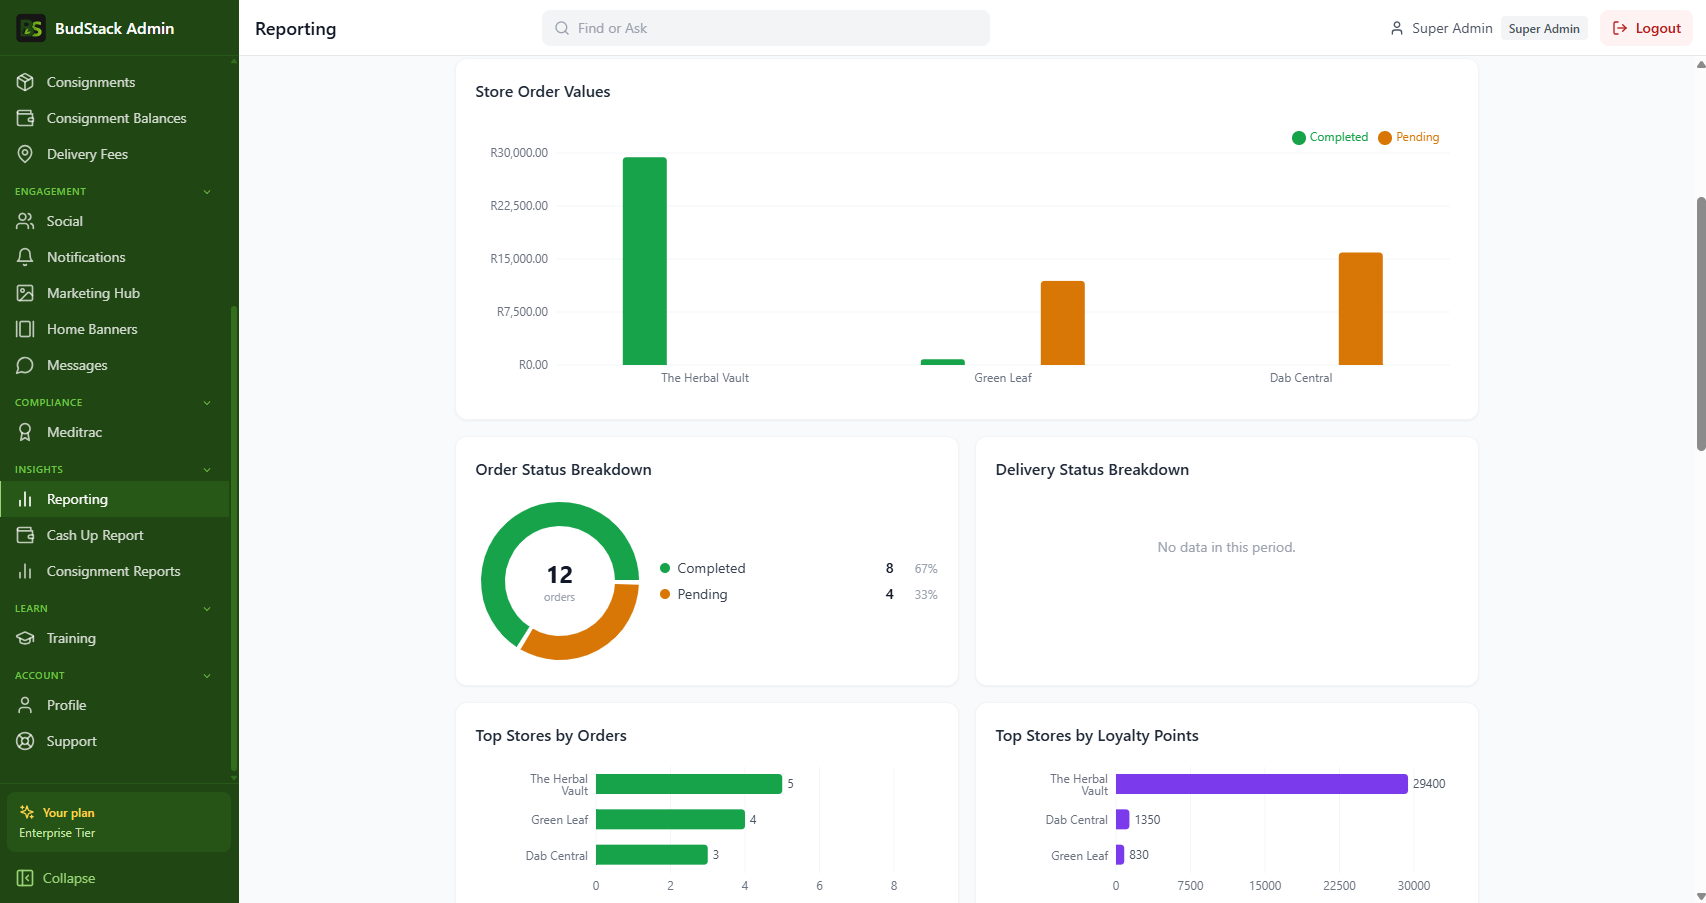Toggle Completed series in chart legend

(1330, 137)
